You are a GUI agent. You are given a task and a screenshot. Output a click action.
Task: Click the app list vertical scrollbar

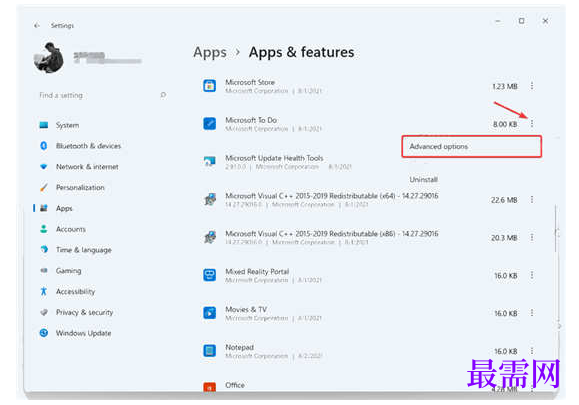tap(555, 229)
